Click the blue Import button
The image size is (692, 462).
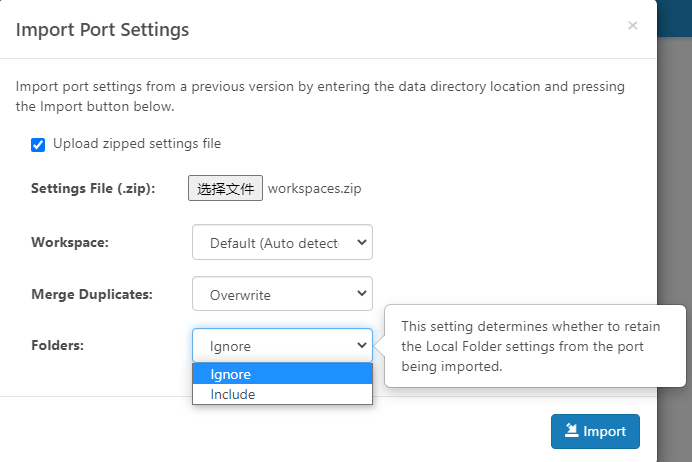pyautogui.click(x=595, y=431)
